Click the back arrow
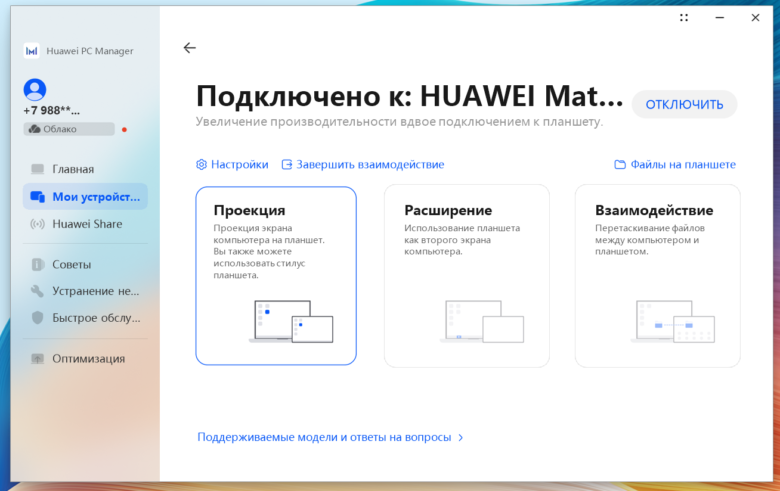 190,48
